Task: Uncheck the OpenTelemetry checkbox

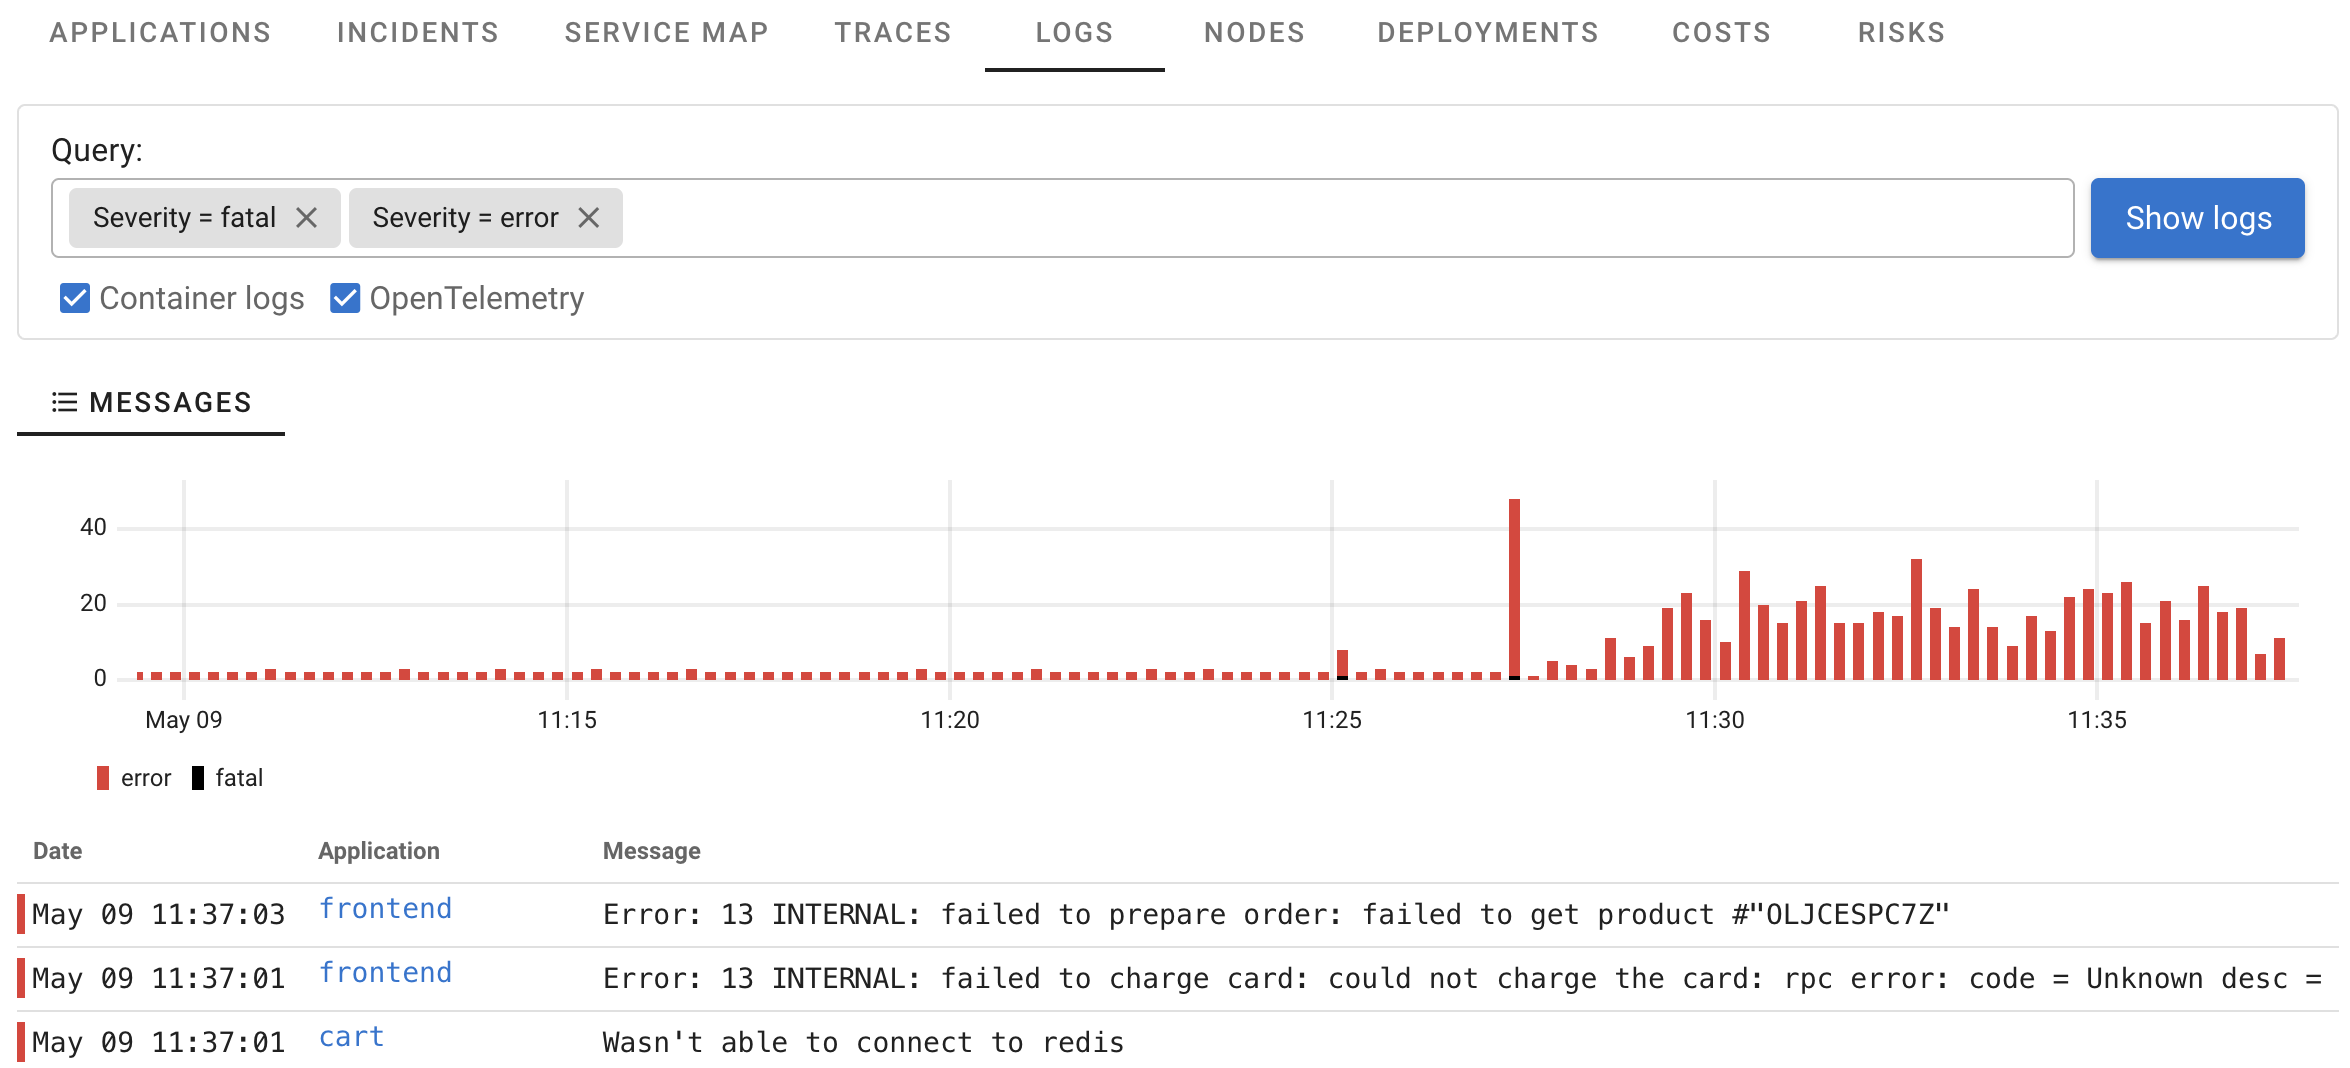Action: [345, 298]
